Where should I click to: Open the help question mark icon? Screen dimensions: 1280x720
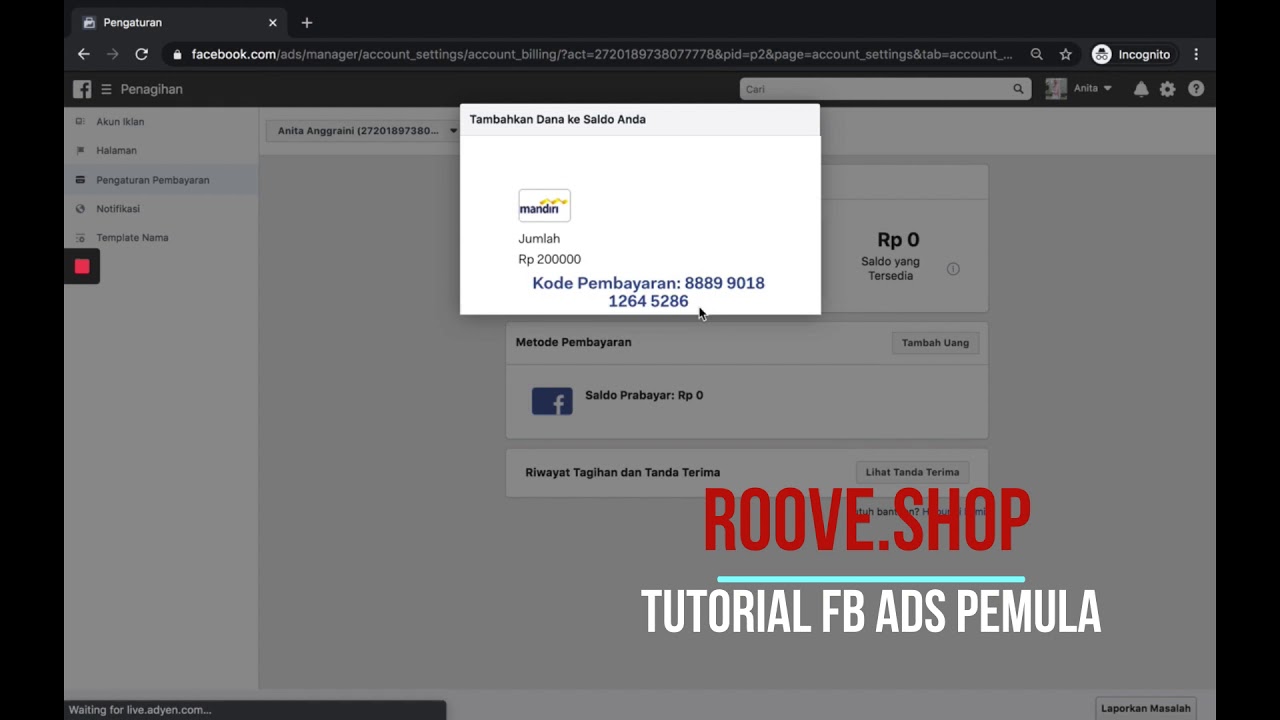1195,89
